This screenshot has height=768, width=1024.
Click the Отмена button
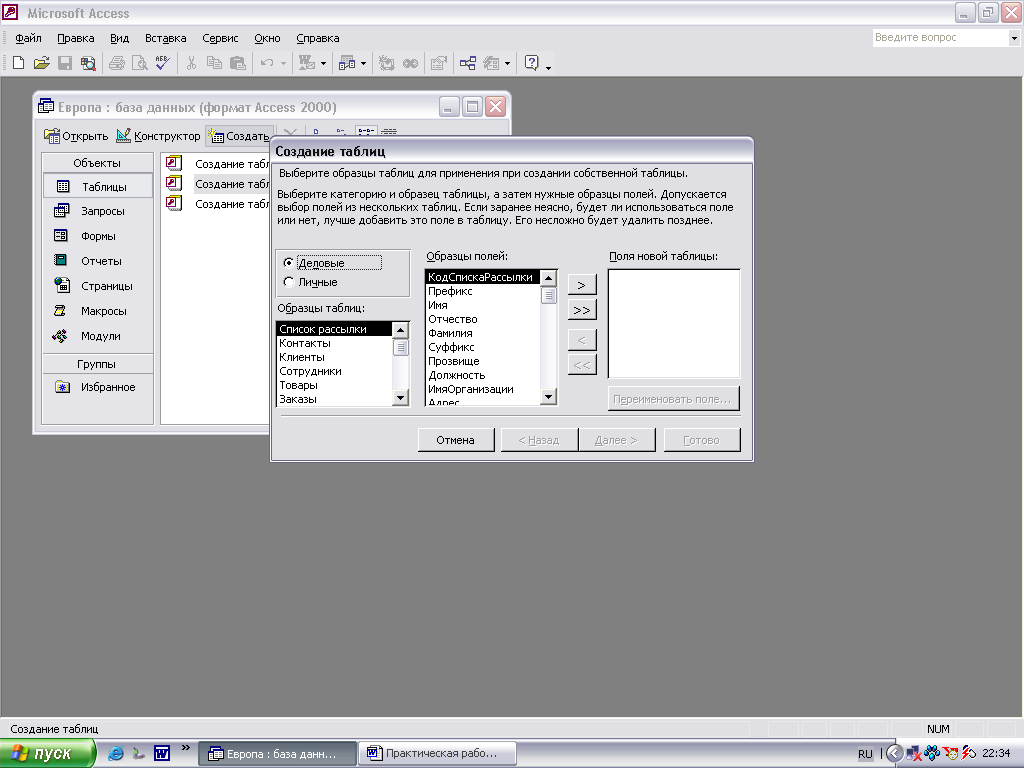pos(456,440)
